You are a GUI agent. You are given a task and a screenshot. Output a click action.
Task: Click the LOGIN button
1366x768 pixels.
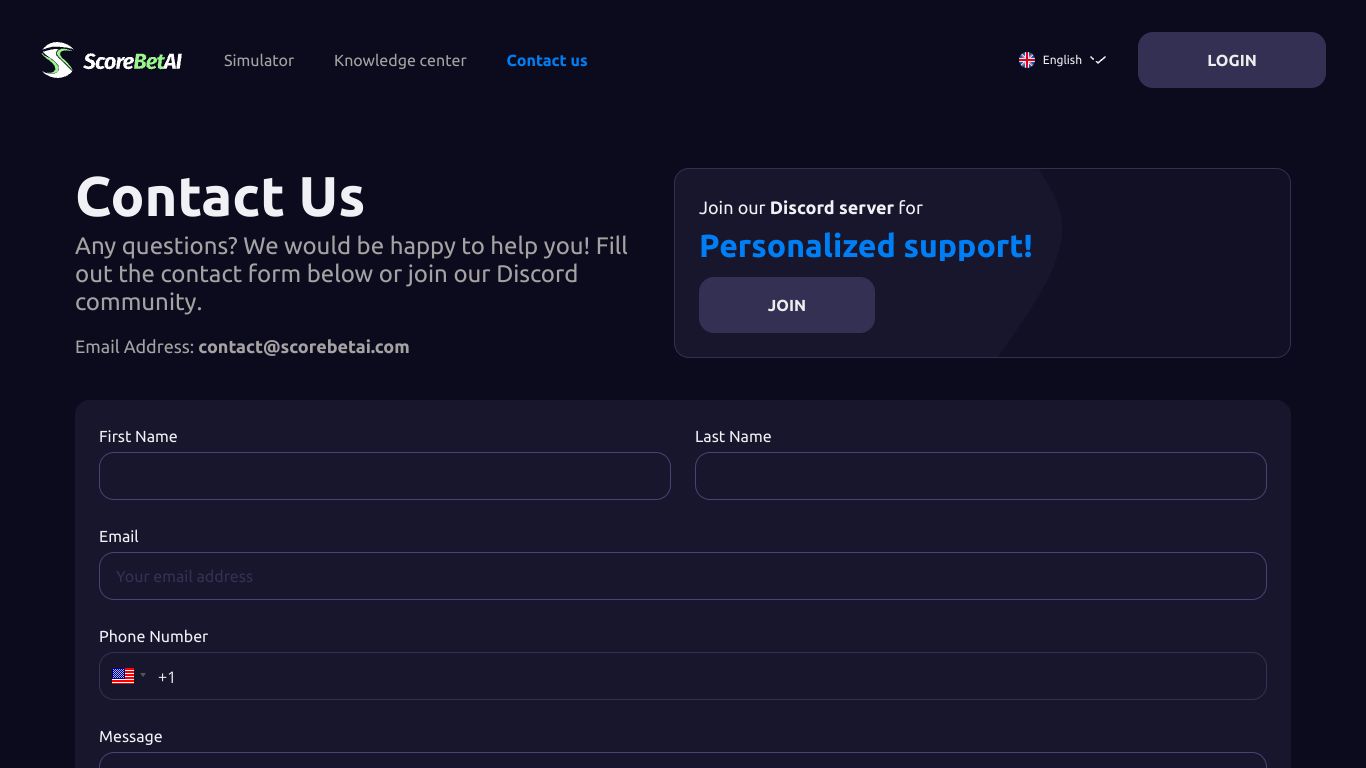(1232, 60)
